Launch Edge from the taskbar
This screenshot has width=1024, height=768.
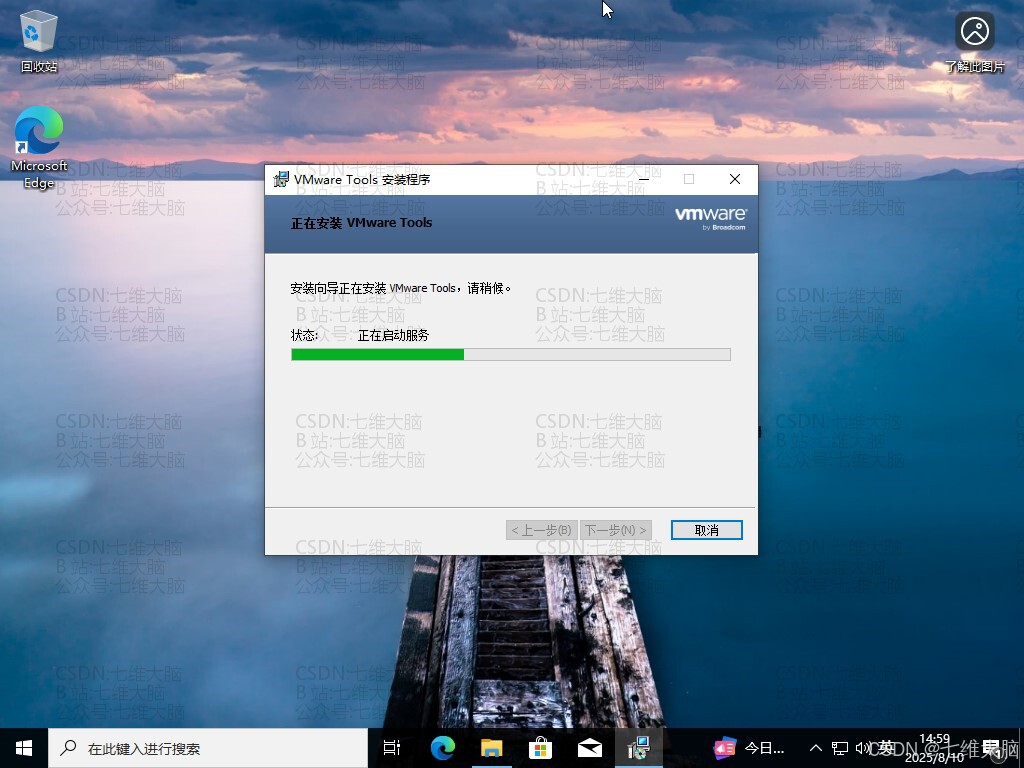point(443,748)
